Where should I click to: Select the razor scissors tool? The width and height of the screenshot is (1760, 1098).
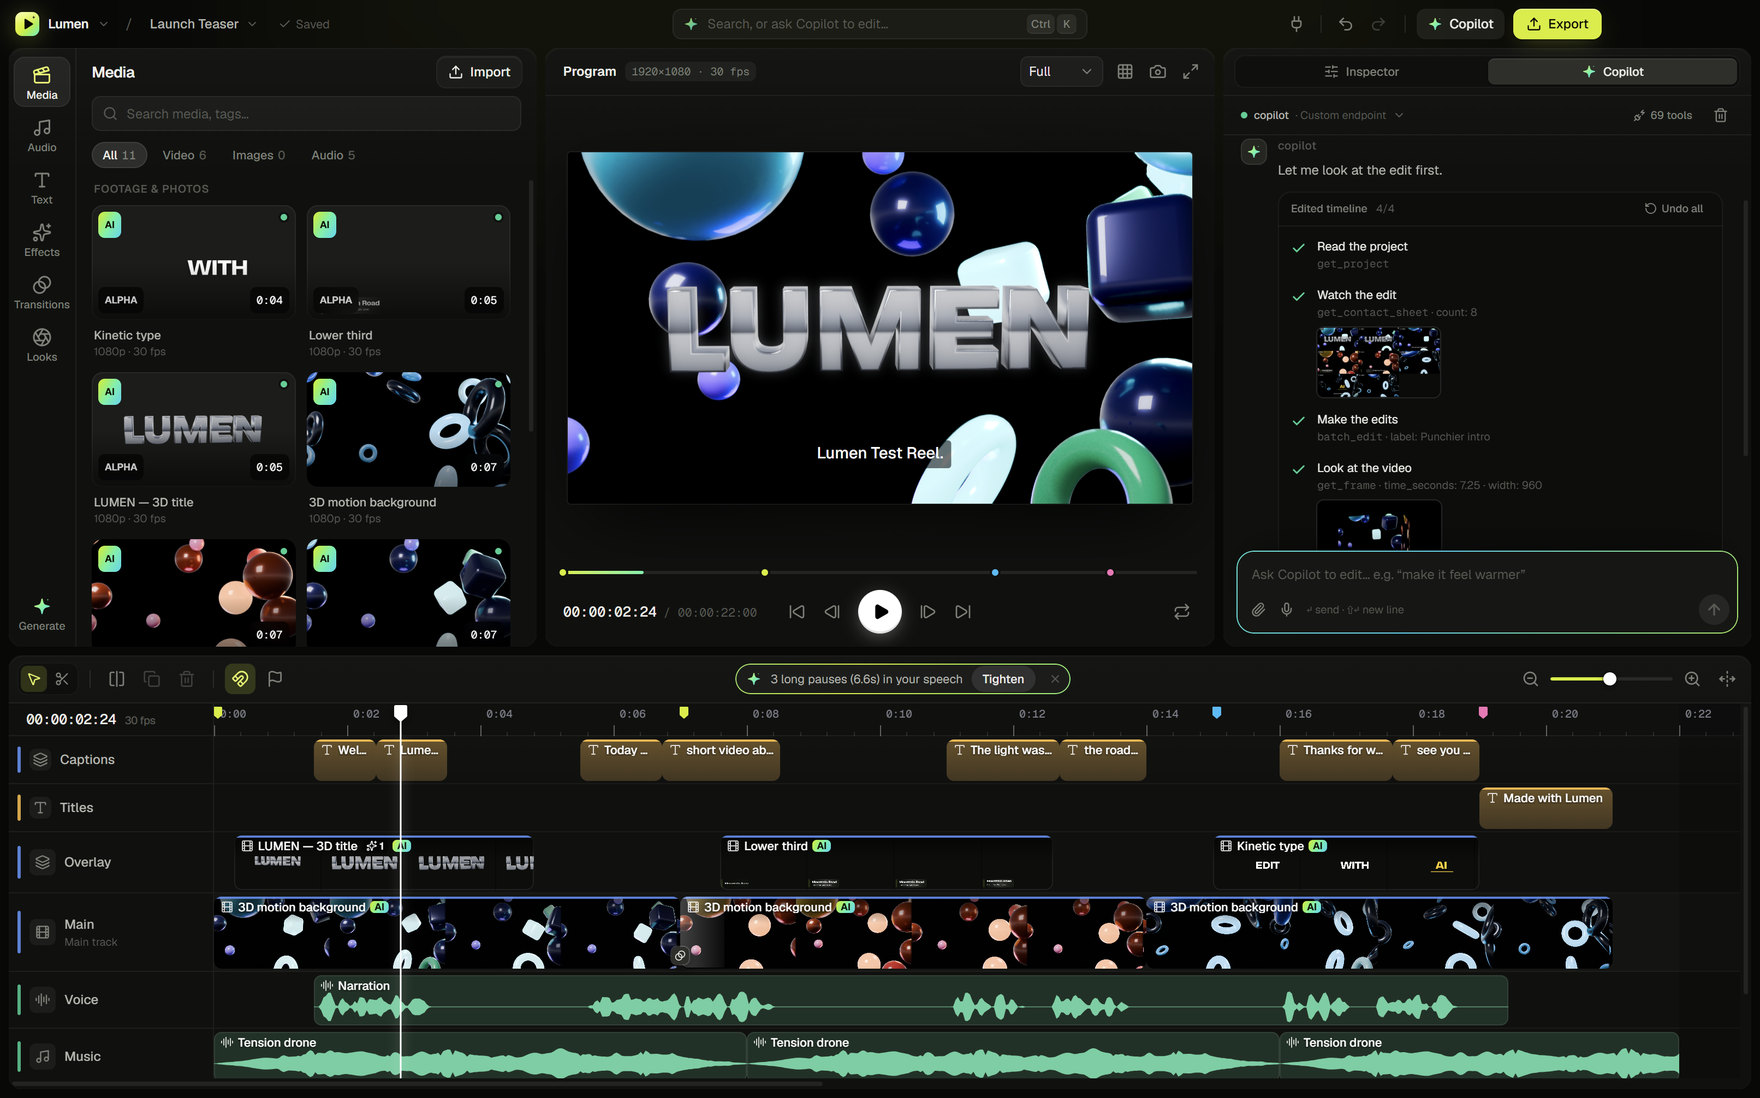pos(62,679)
